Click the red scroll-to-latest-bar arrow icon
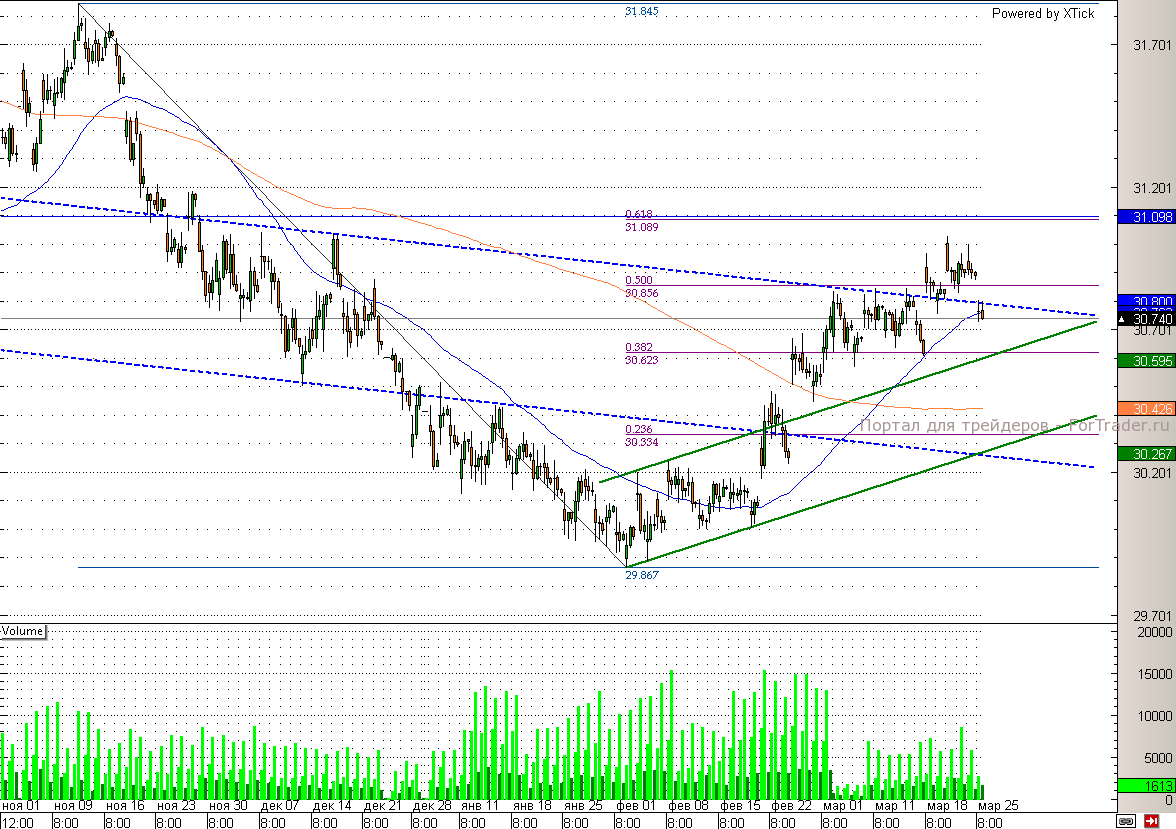 (1151, 821)
